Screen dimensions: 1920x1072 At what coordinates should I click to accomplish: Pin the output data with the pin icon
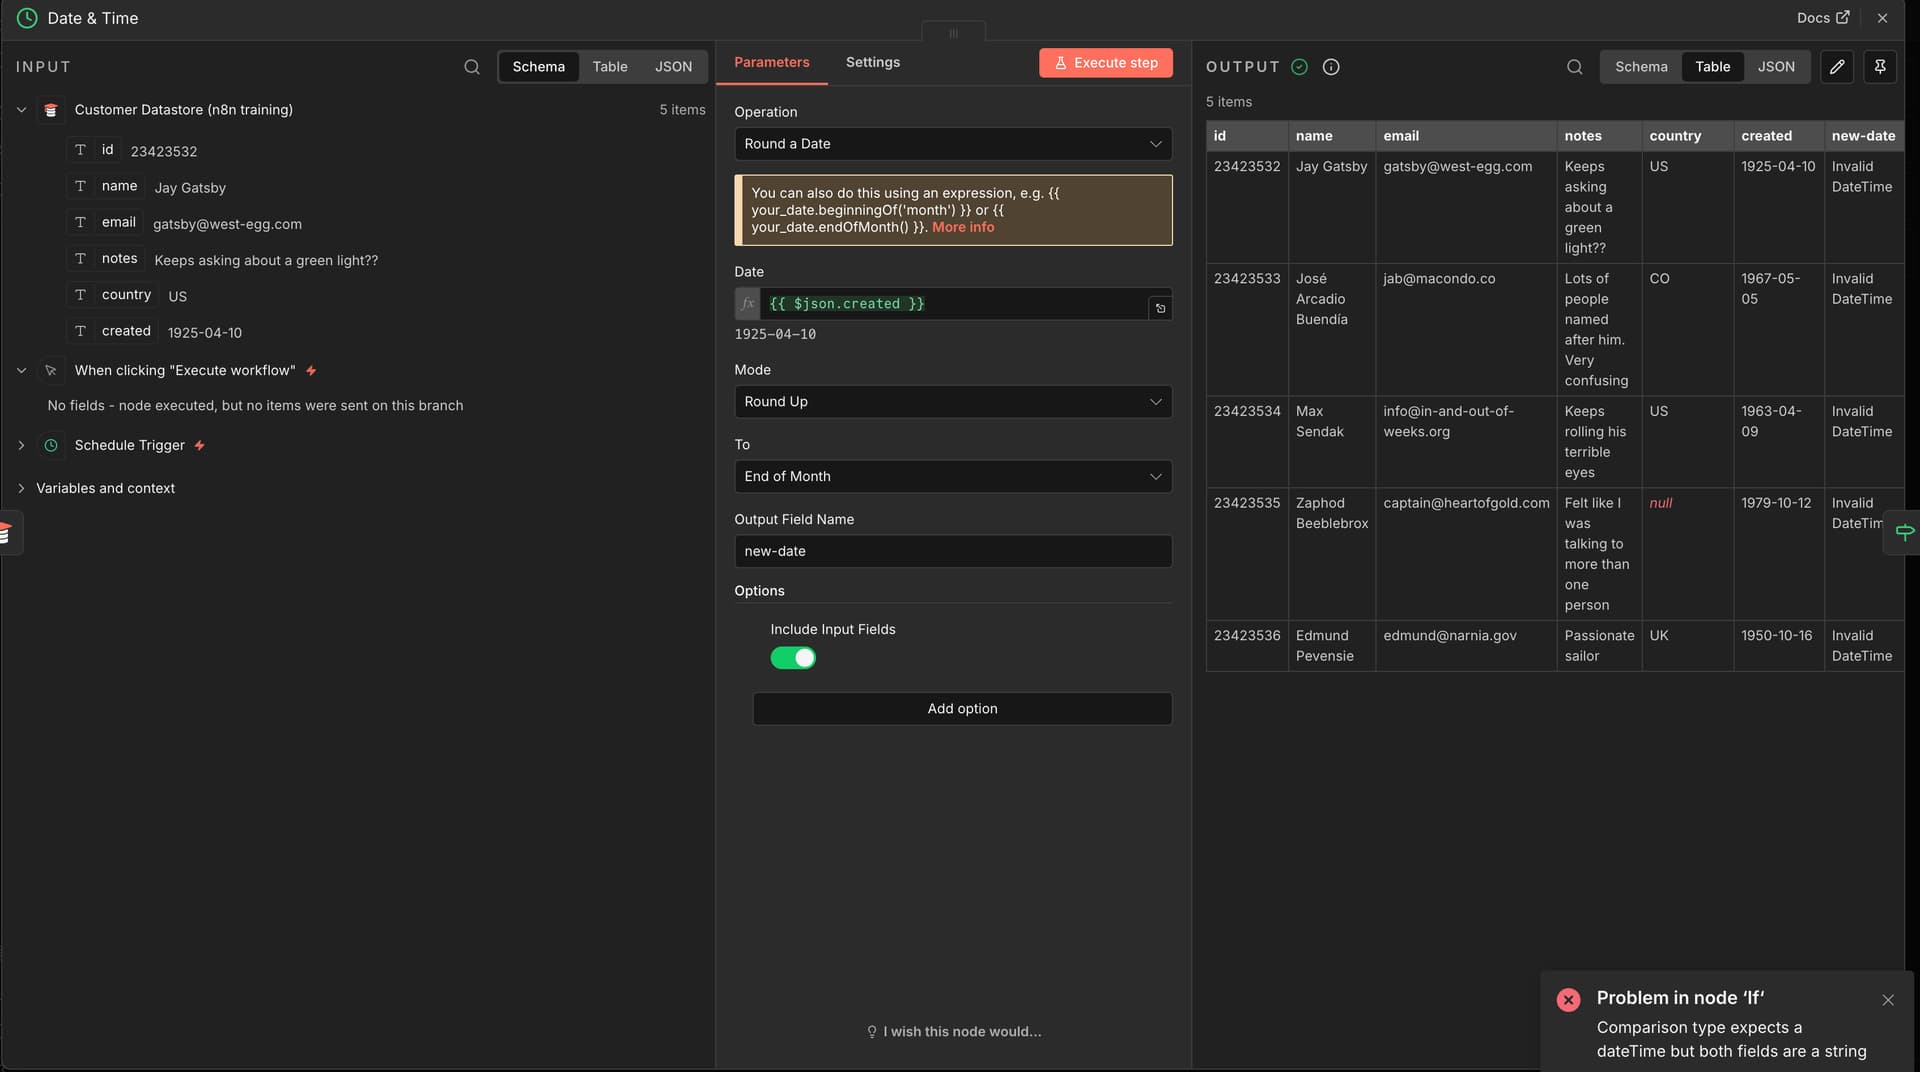pos(1880,67)
